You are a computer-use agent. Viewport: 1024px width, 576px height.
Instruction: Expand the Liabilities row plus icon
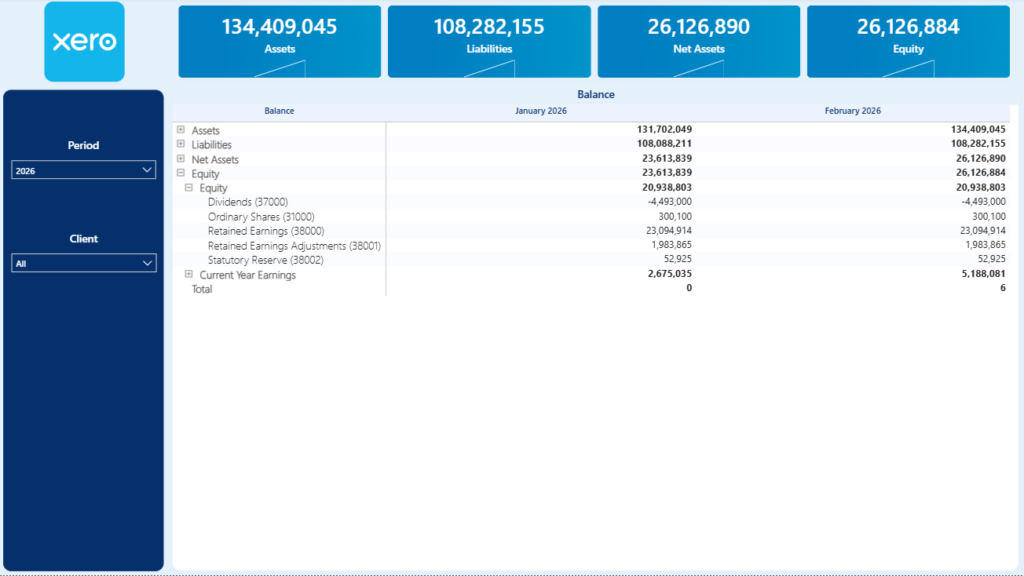(x=181, y=144)
